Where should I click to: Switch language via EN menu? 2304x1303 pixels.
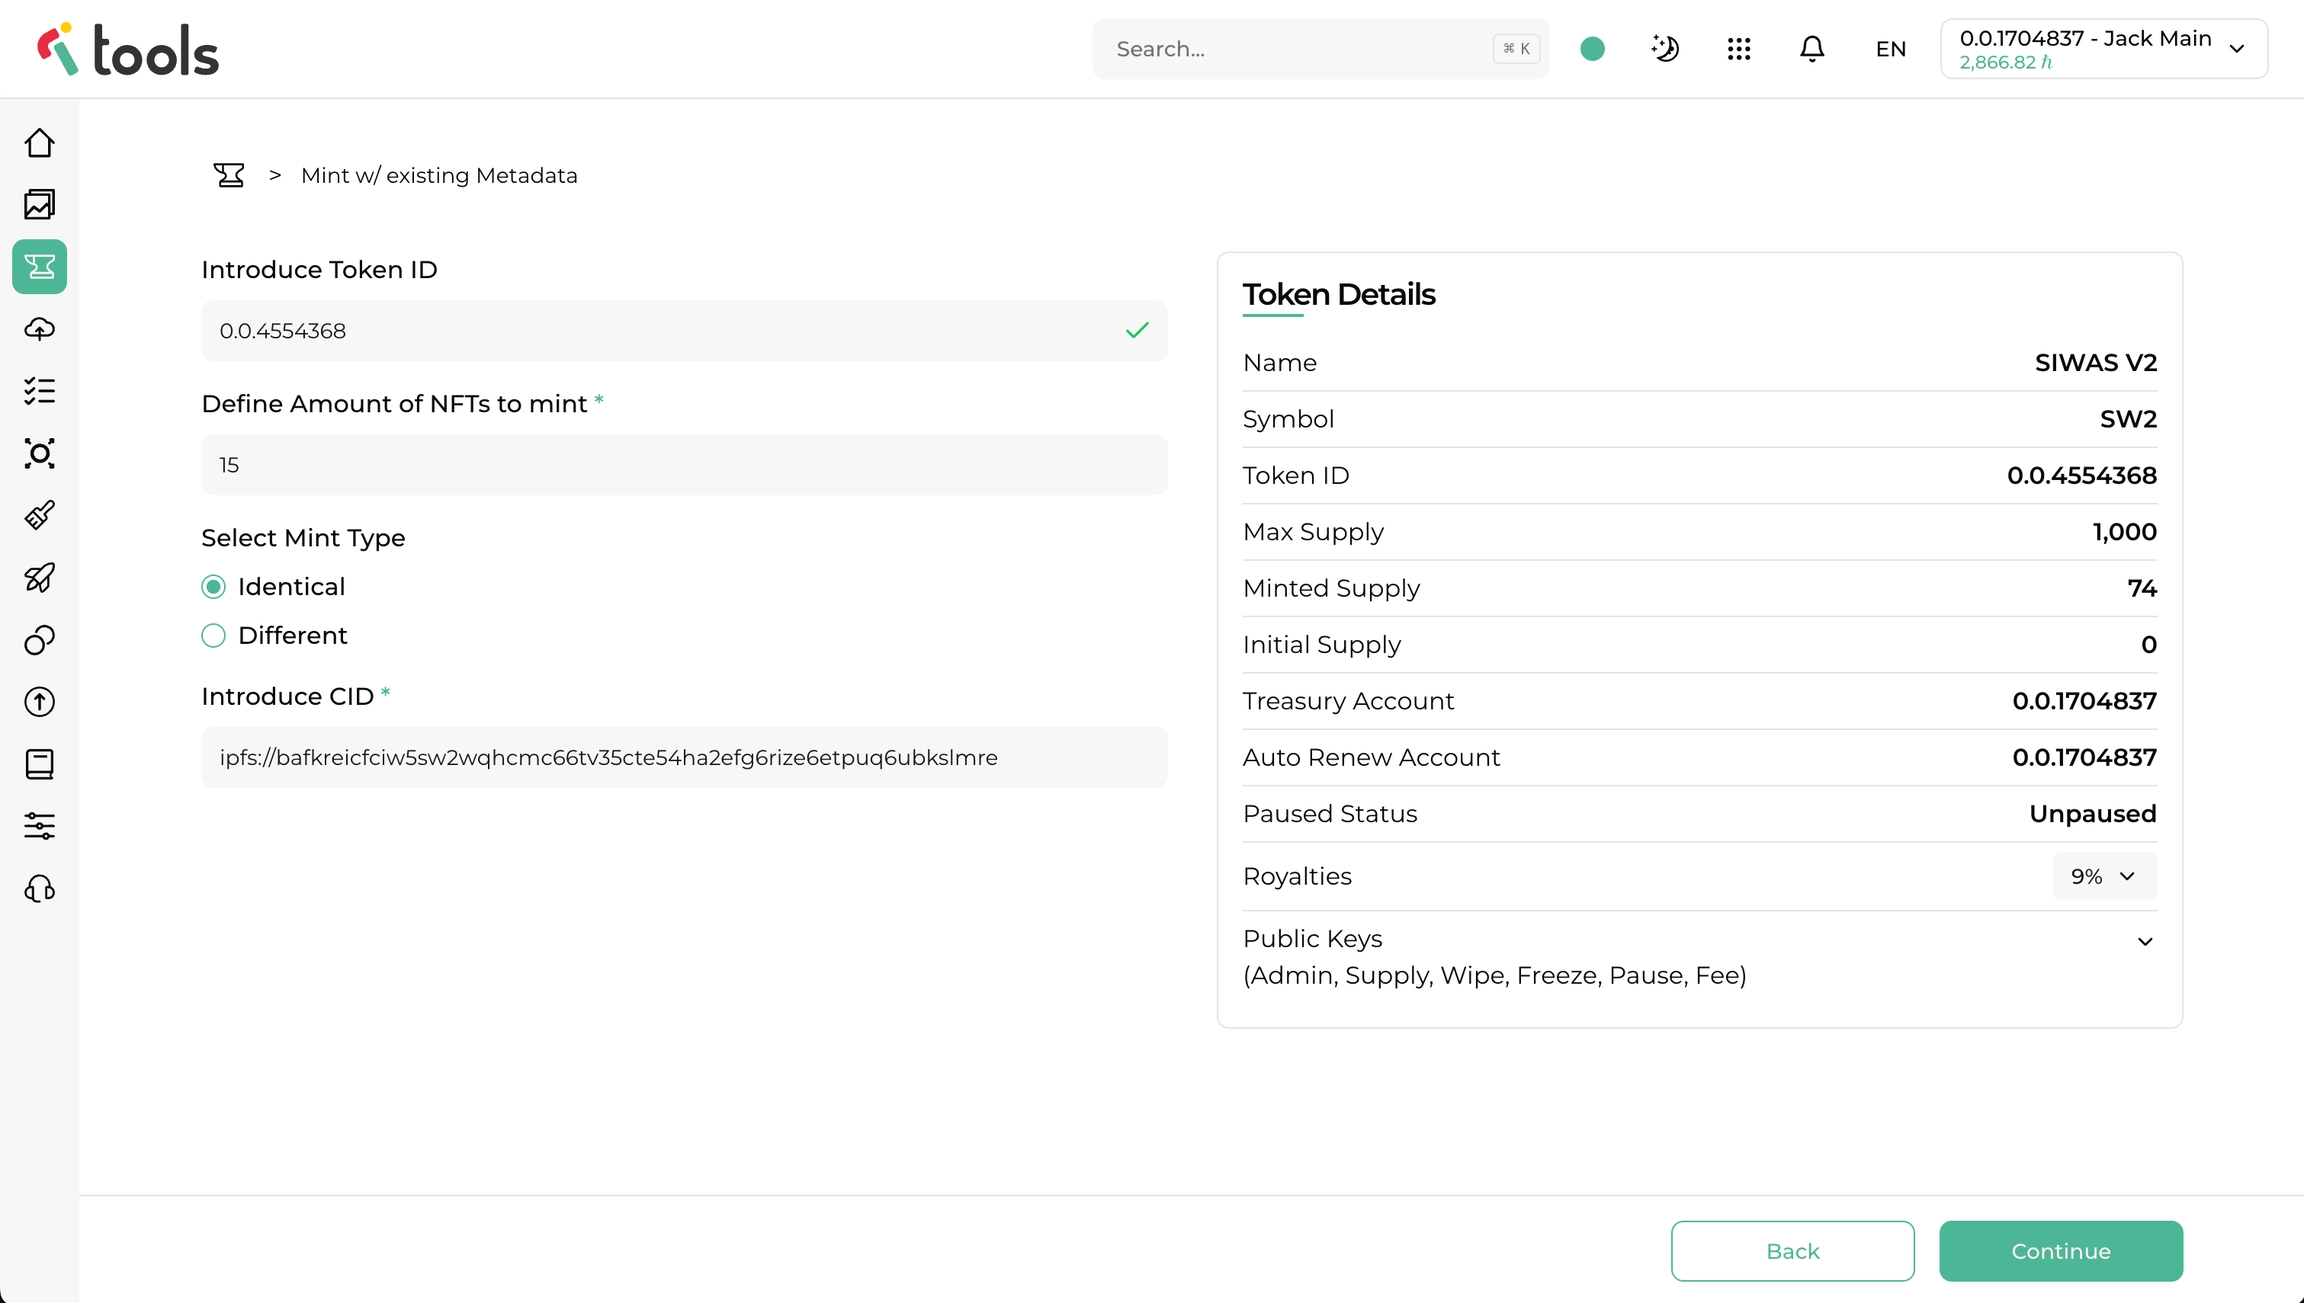[1890, 49]
